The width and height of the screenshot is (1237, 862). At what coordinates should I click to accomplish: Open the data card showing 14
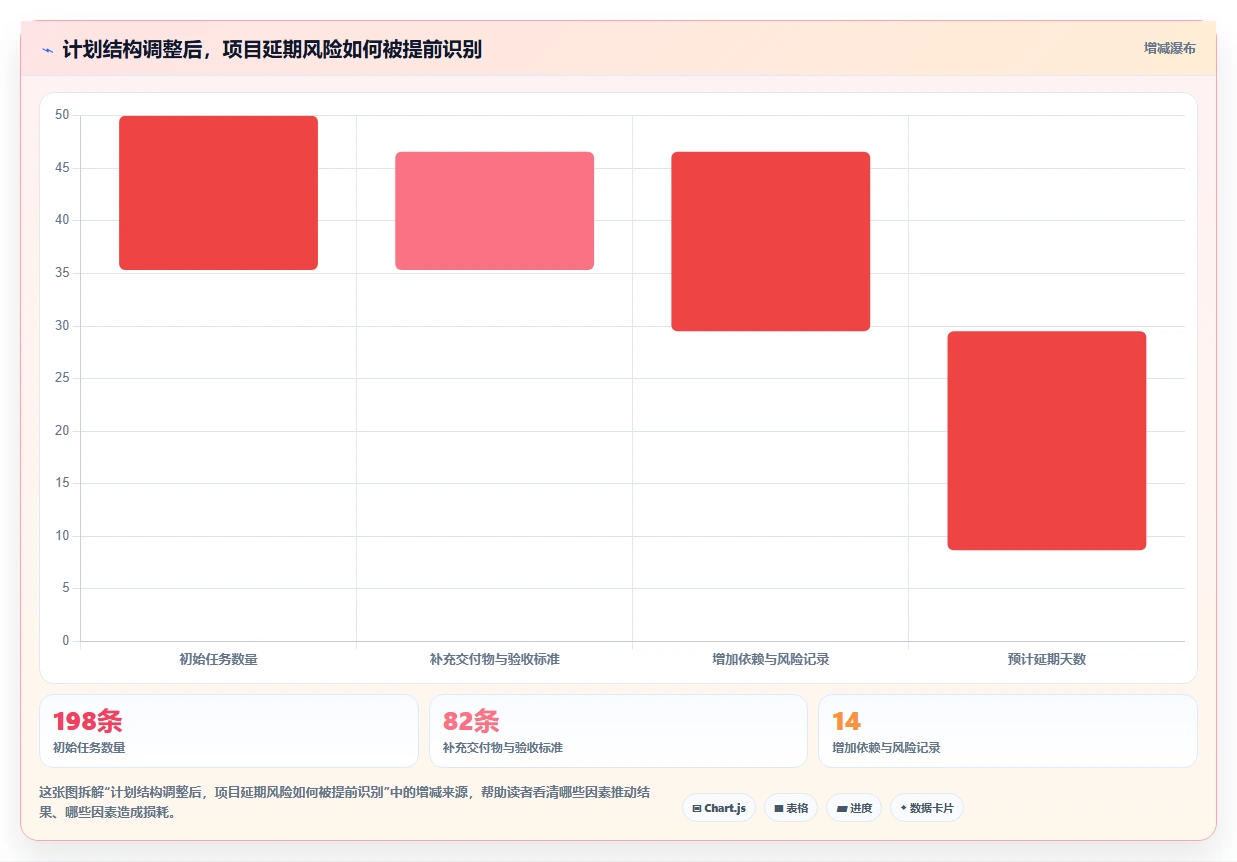(1008, 731)
